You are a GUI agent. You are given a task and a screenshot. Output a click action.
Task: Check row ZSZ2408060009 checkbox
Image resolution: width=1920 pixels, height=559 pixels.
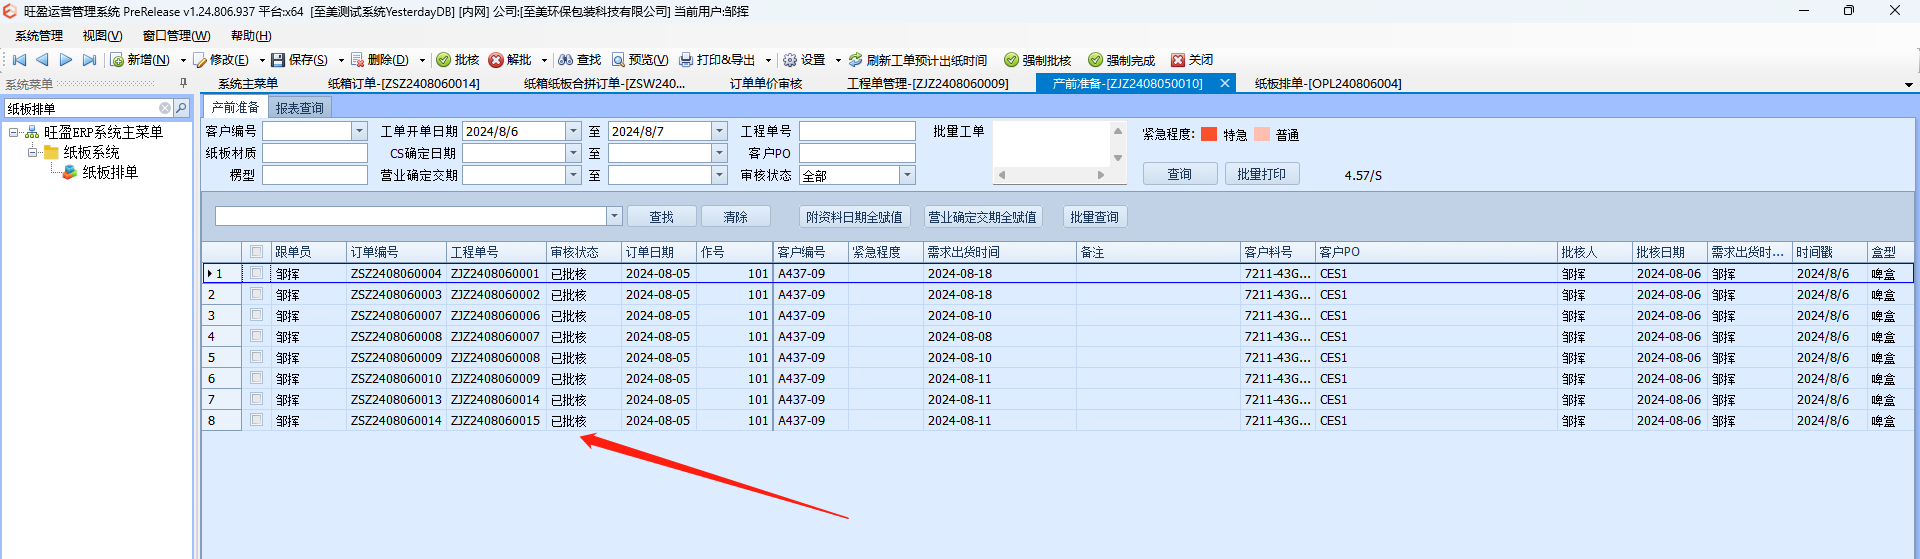point(257,357)
